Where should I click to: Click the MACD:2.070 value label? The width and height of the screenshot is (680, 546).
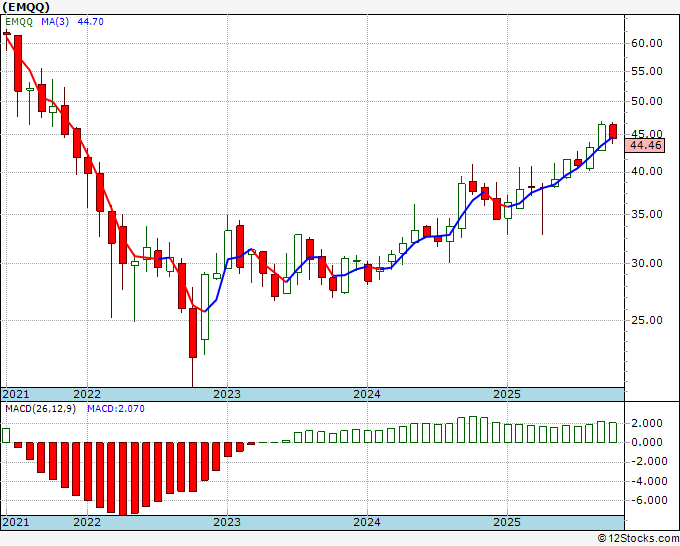pyautogui.click(x=116, y=409)
